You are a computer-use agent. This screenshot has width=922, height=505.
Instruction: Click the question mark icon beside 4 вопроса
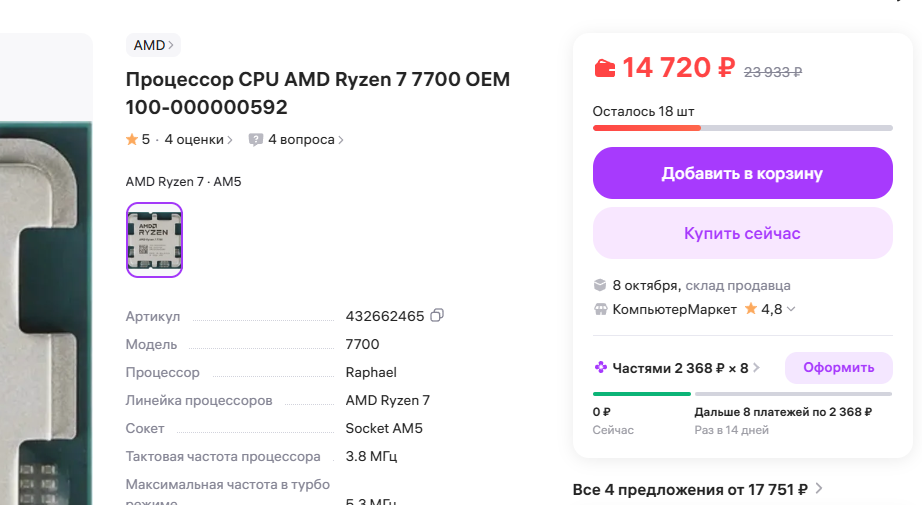256,140
